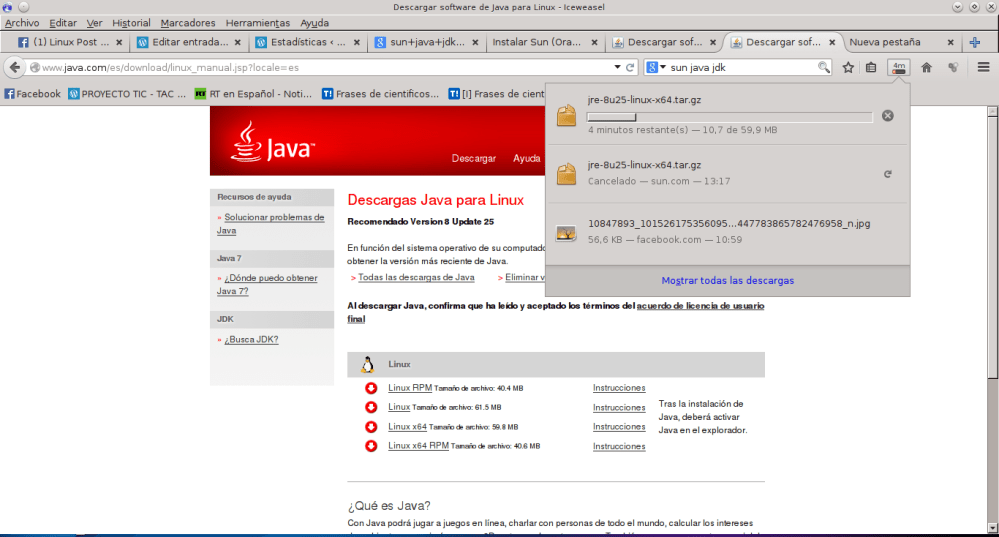Click the search magnifier in search box
Image resolution: width=999 pixels, height=537 pixels.
[x=824, y=67]
